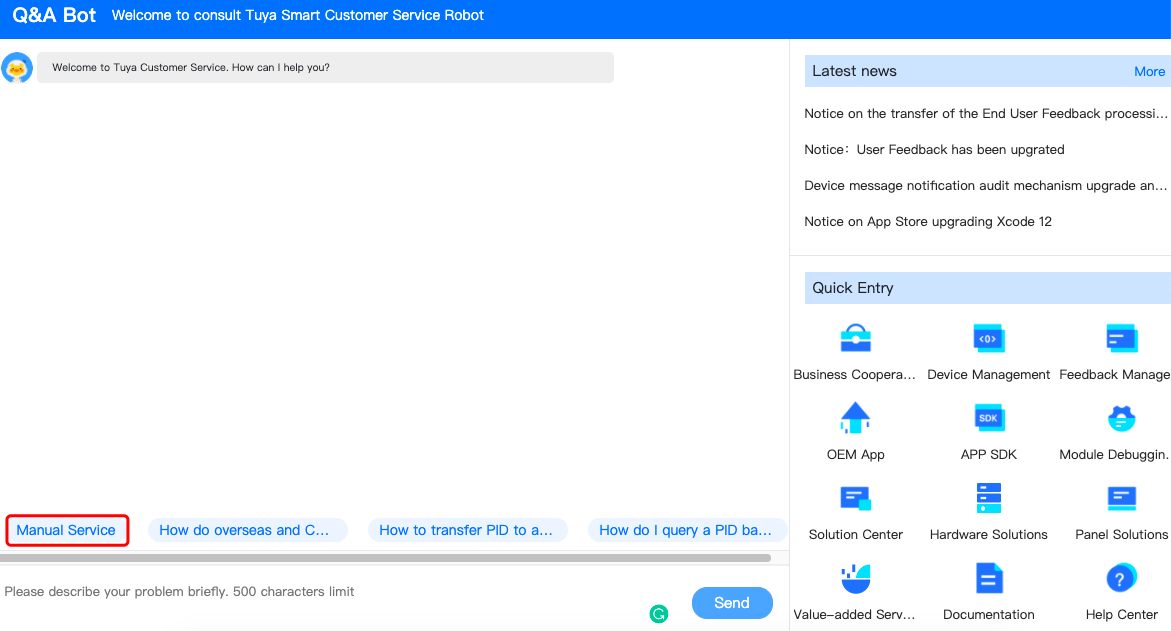Click the green Grammarly icon in input box

click(x=659, y=614)
